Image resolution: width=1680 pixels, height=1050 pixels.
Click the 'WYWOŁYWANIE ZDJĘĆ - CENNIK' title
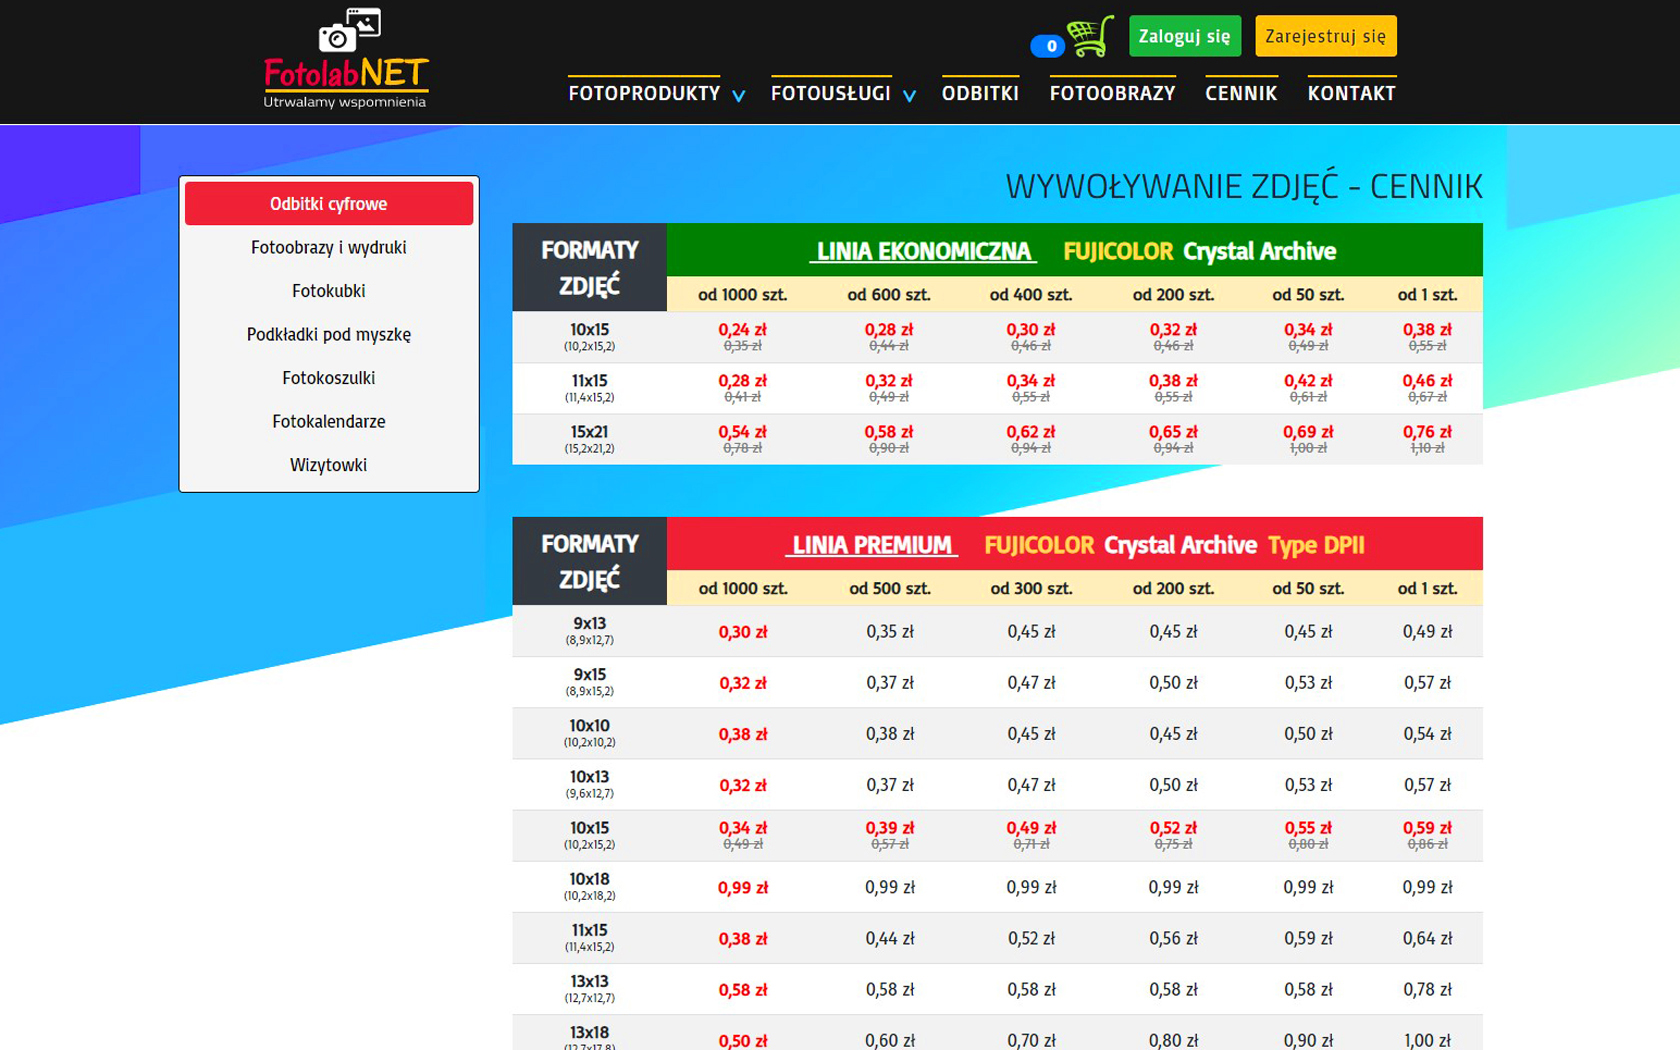[1244, 186]
